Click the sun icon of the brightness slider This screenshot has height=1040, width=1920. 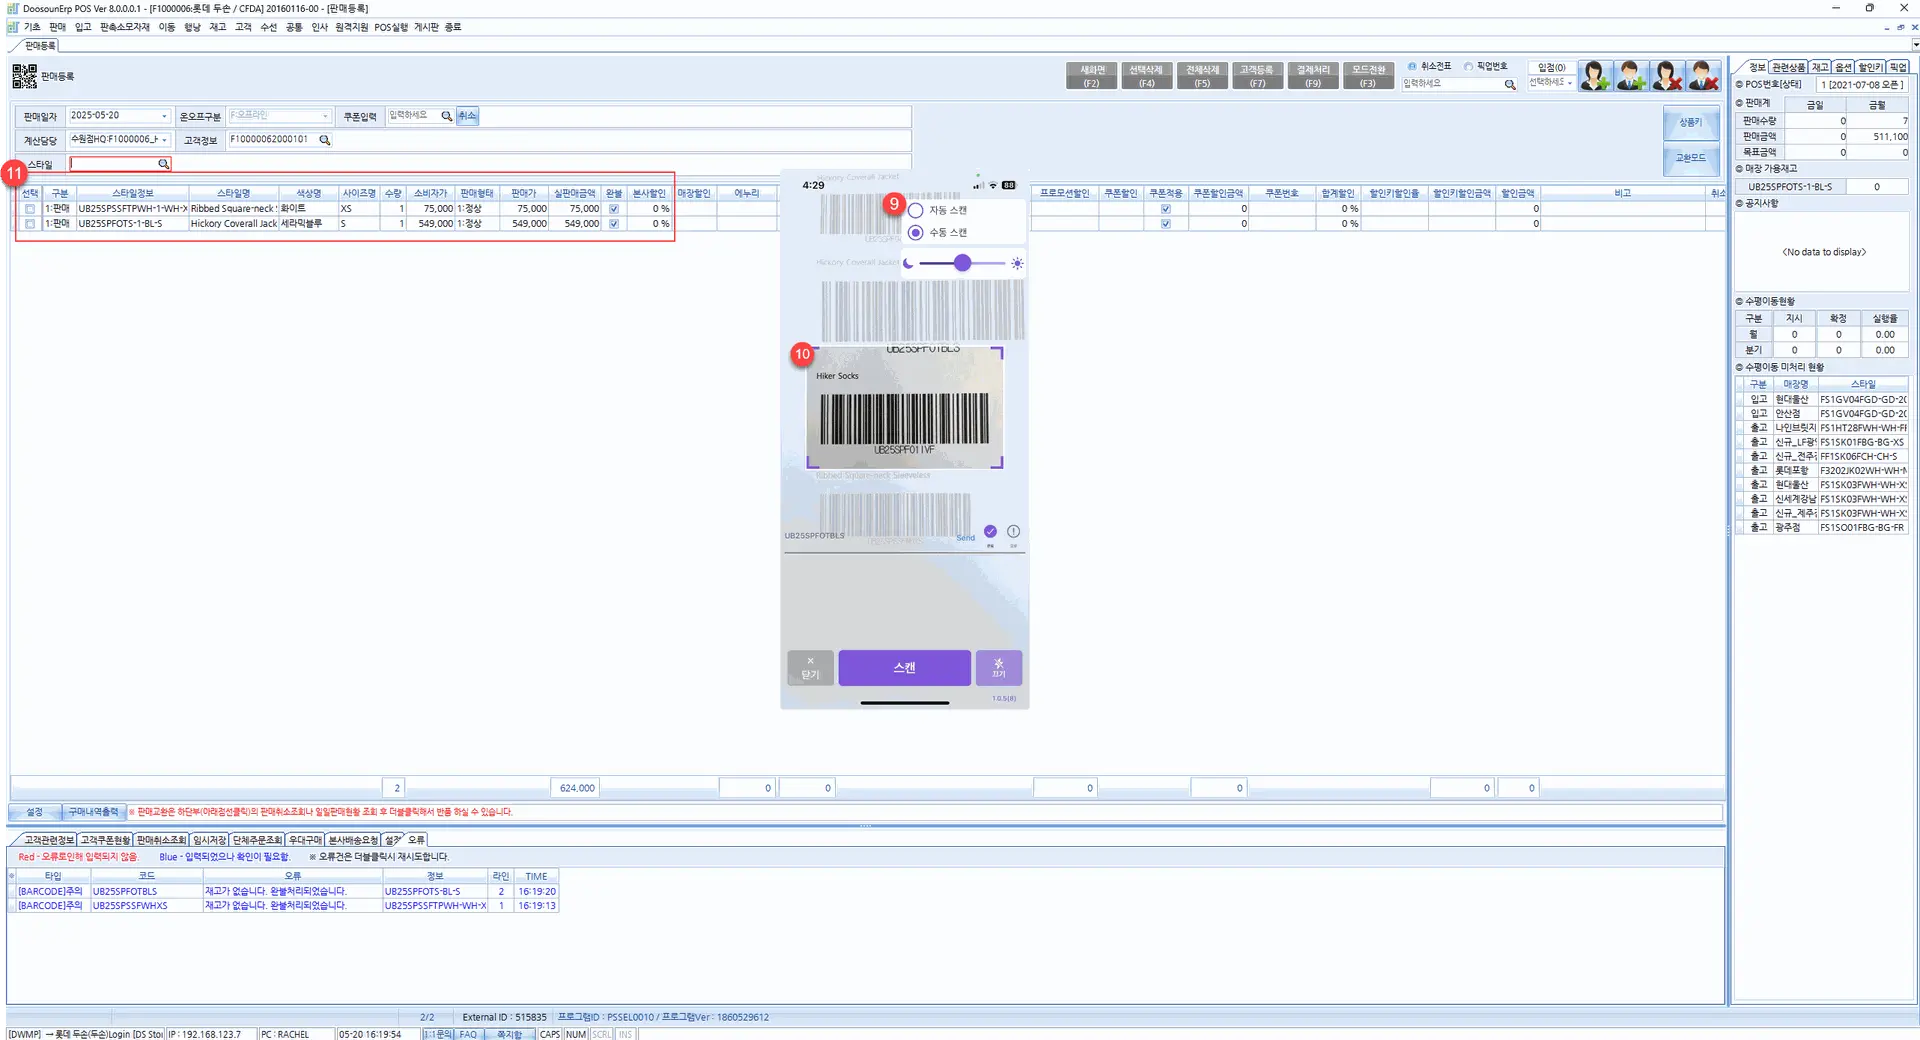coord(1017,263)
